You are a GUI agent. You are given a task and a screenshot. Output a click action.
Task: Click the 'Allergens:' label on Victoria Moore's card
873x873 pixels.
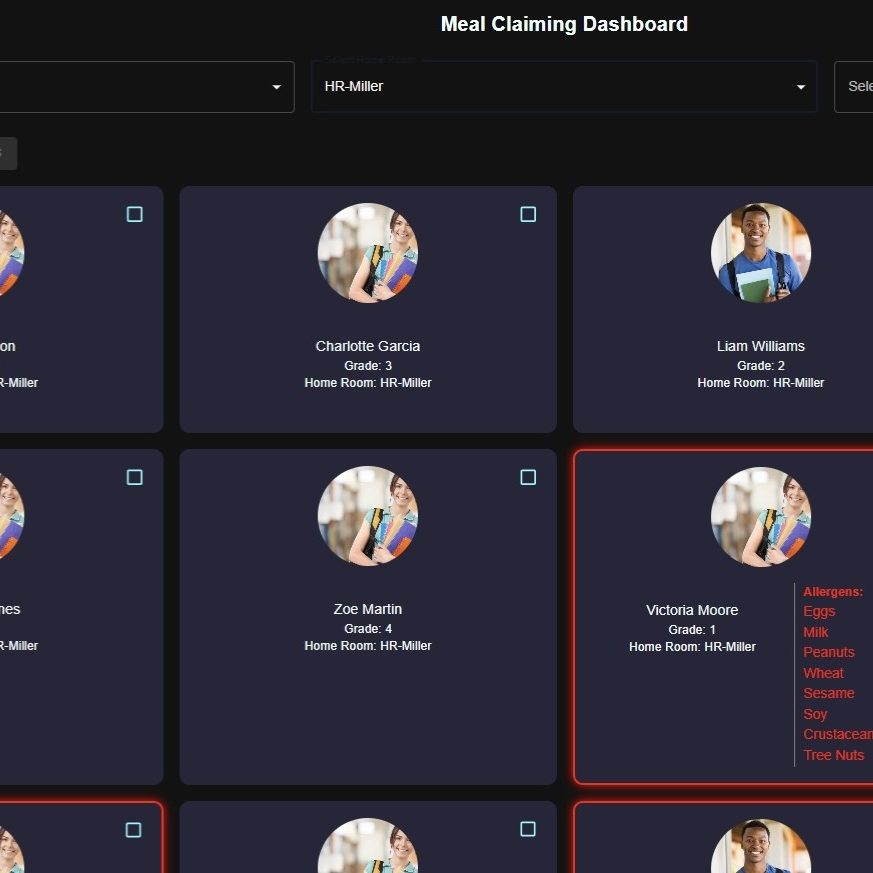point(833,592)
